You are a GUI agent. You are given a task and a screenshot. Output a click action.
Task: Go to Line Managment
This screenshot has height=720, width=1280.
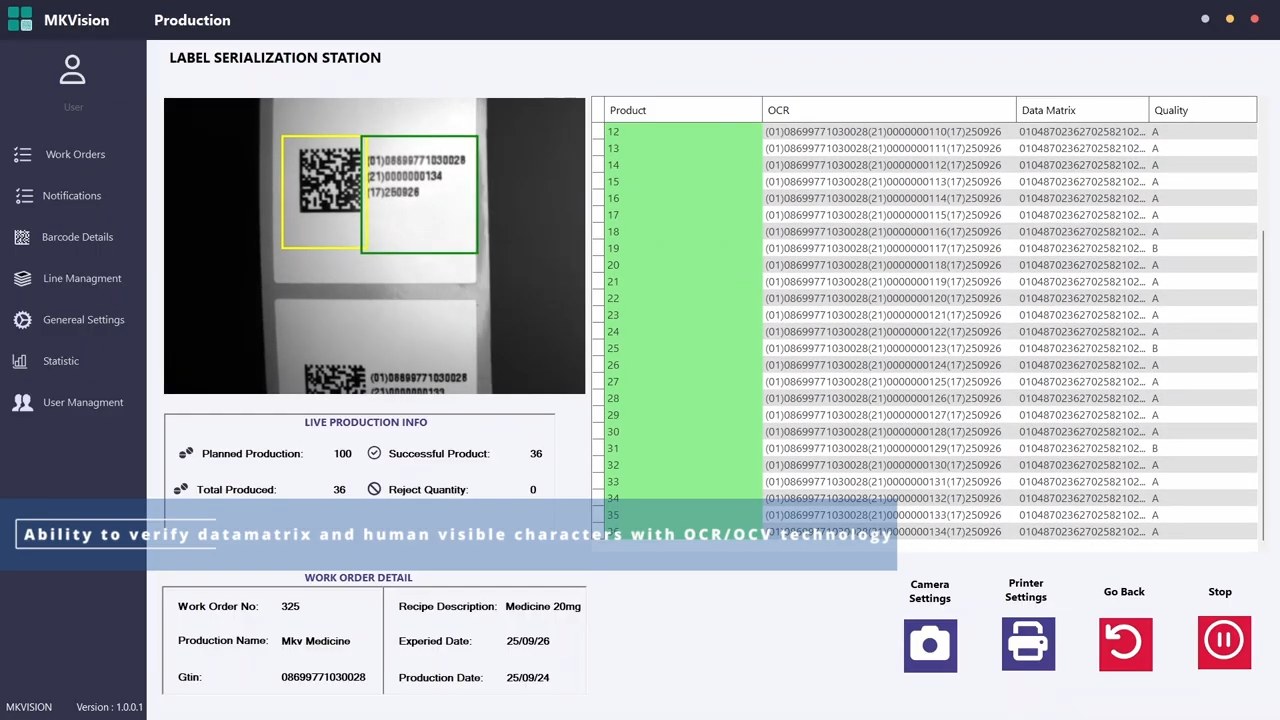point(82,278)
